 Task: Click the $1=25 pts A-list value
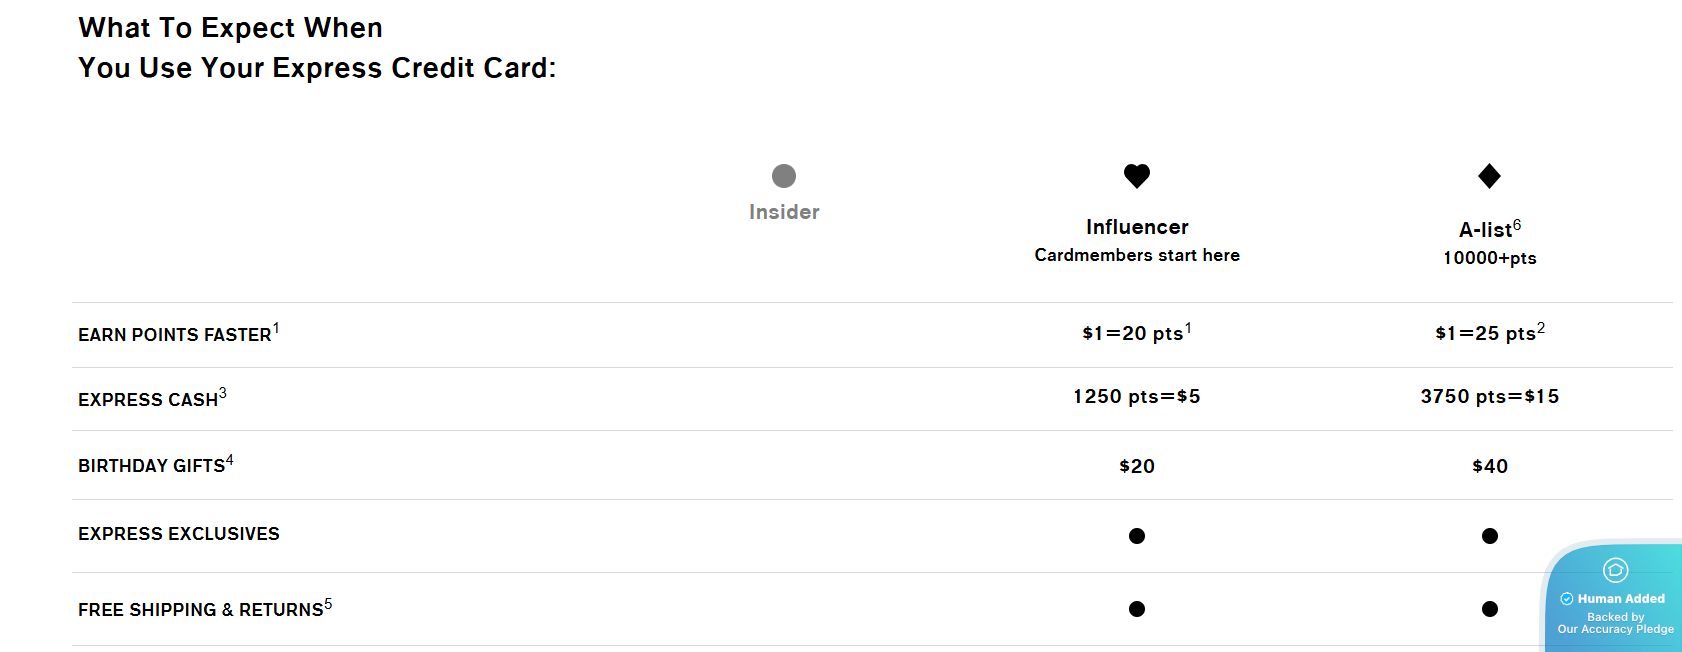(1487, 333)
